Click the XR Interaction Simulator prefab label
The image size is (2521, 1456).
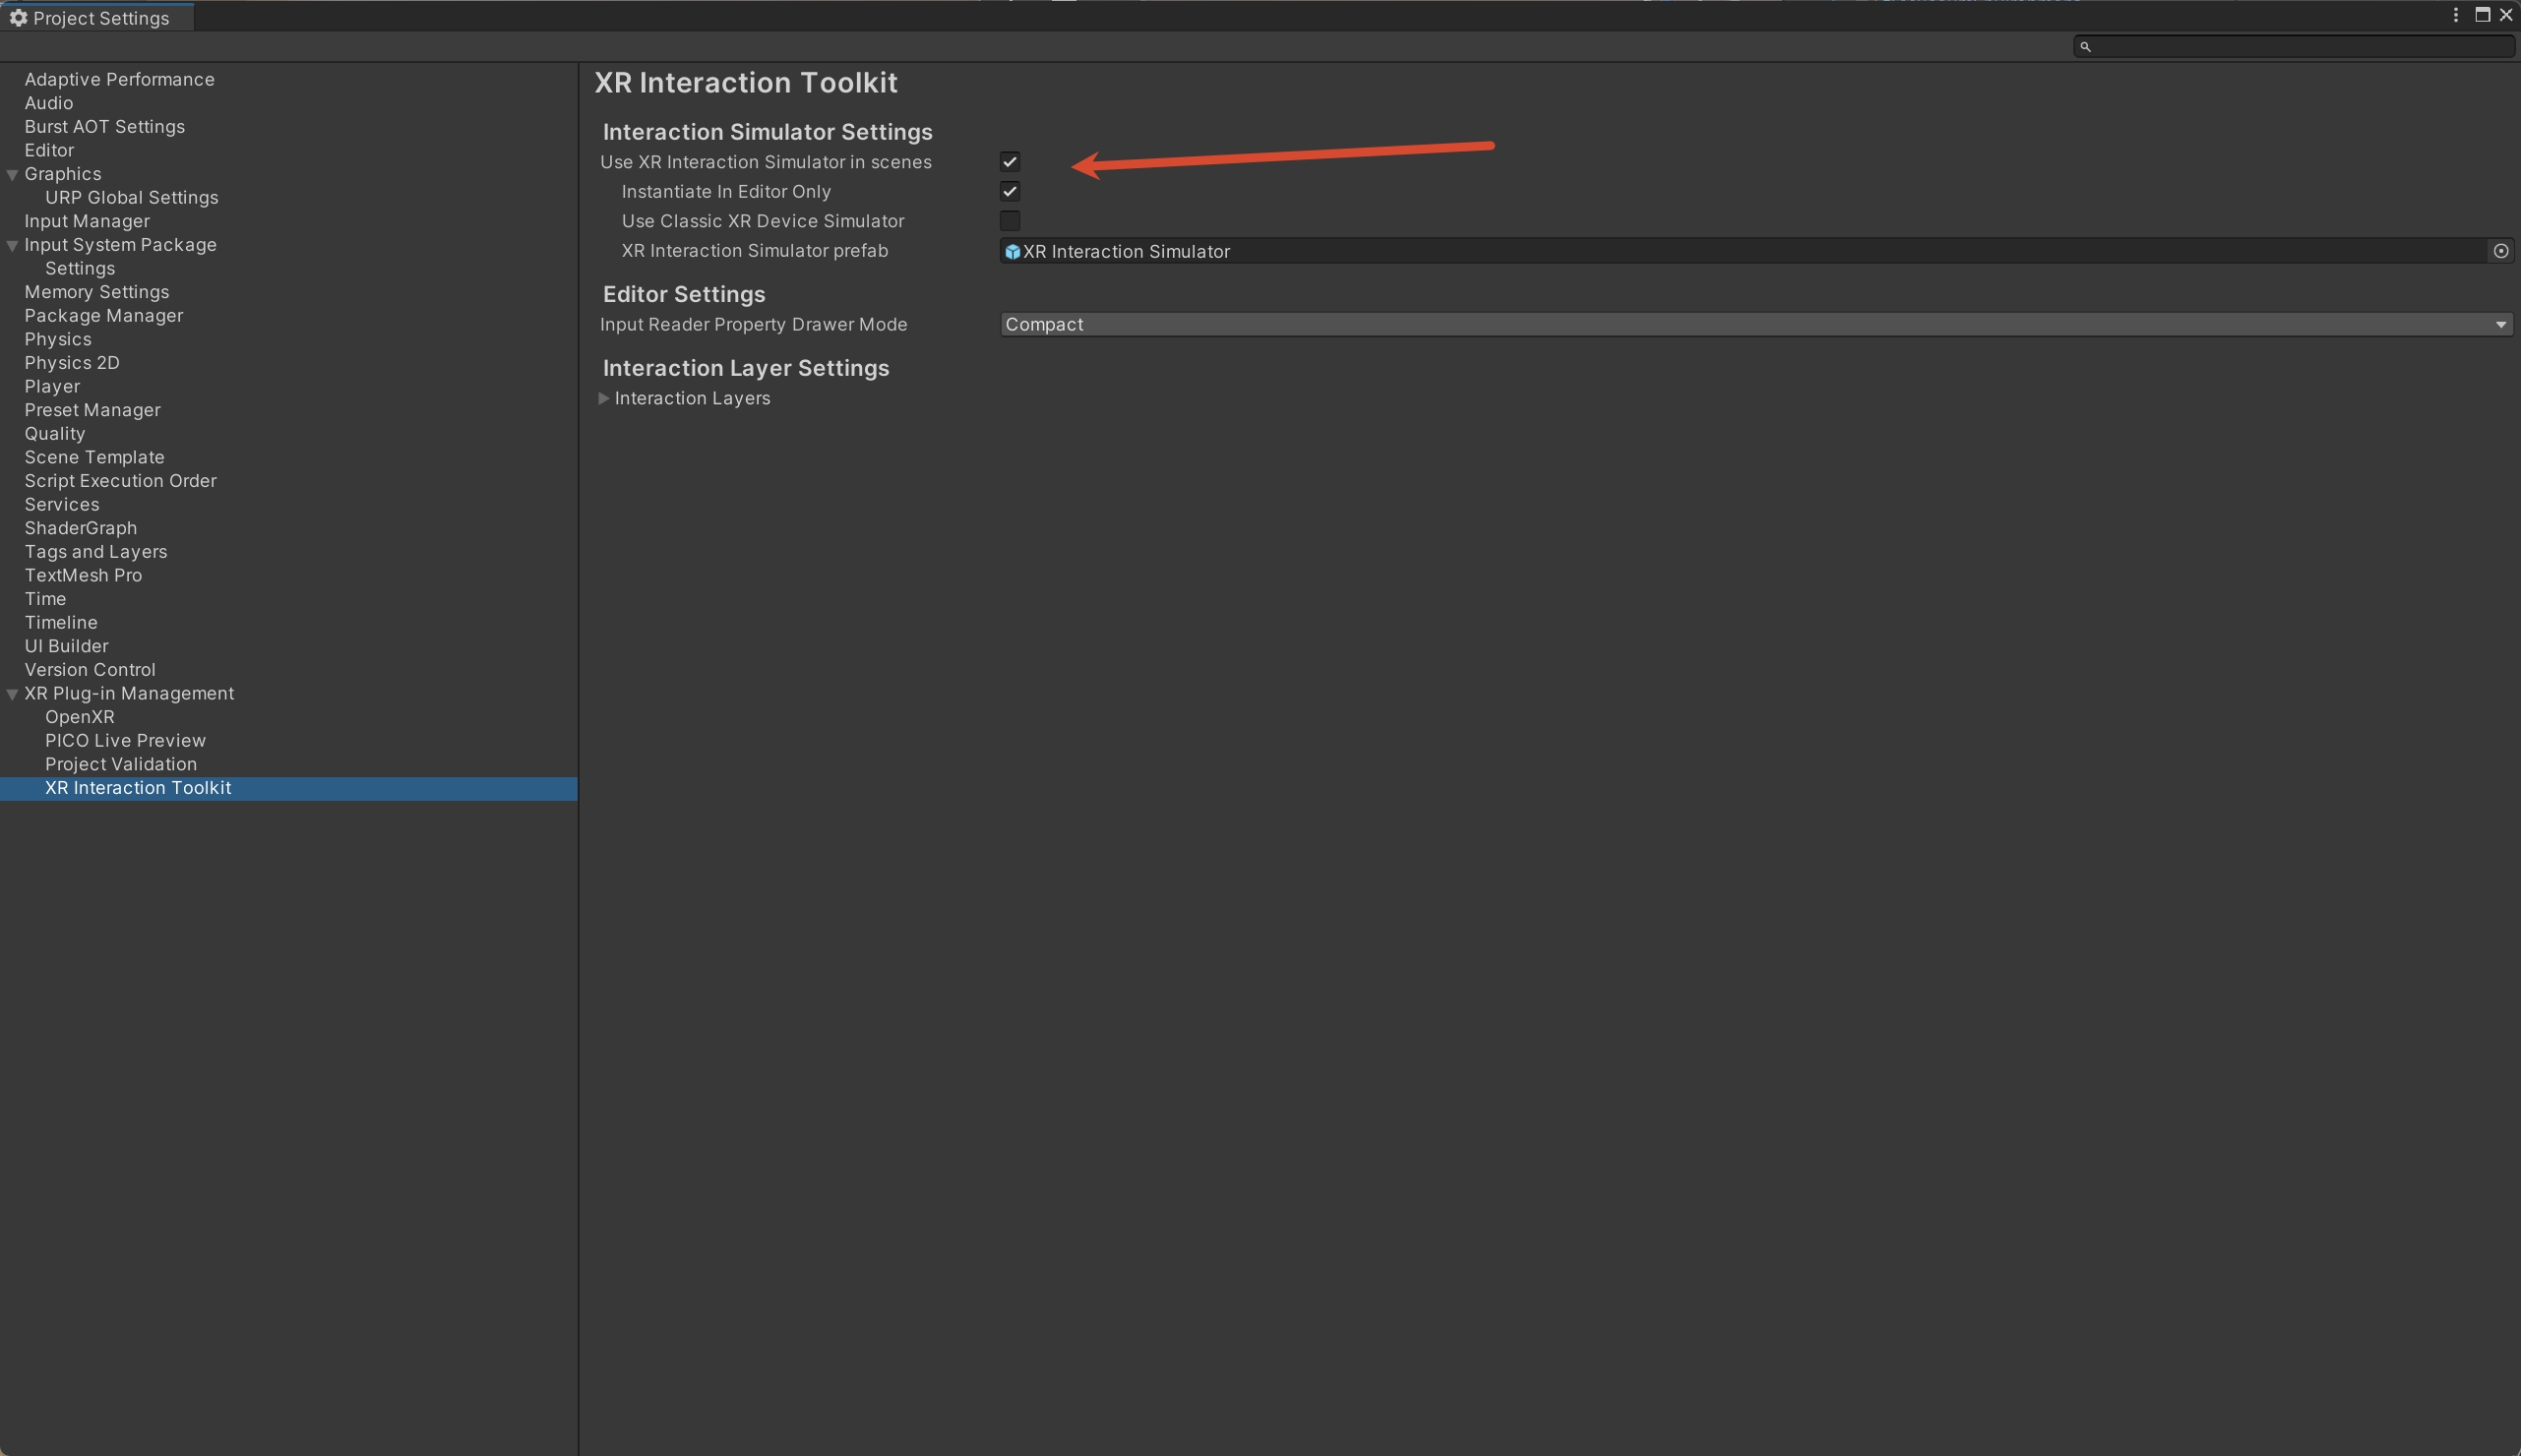754,251
